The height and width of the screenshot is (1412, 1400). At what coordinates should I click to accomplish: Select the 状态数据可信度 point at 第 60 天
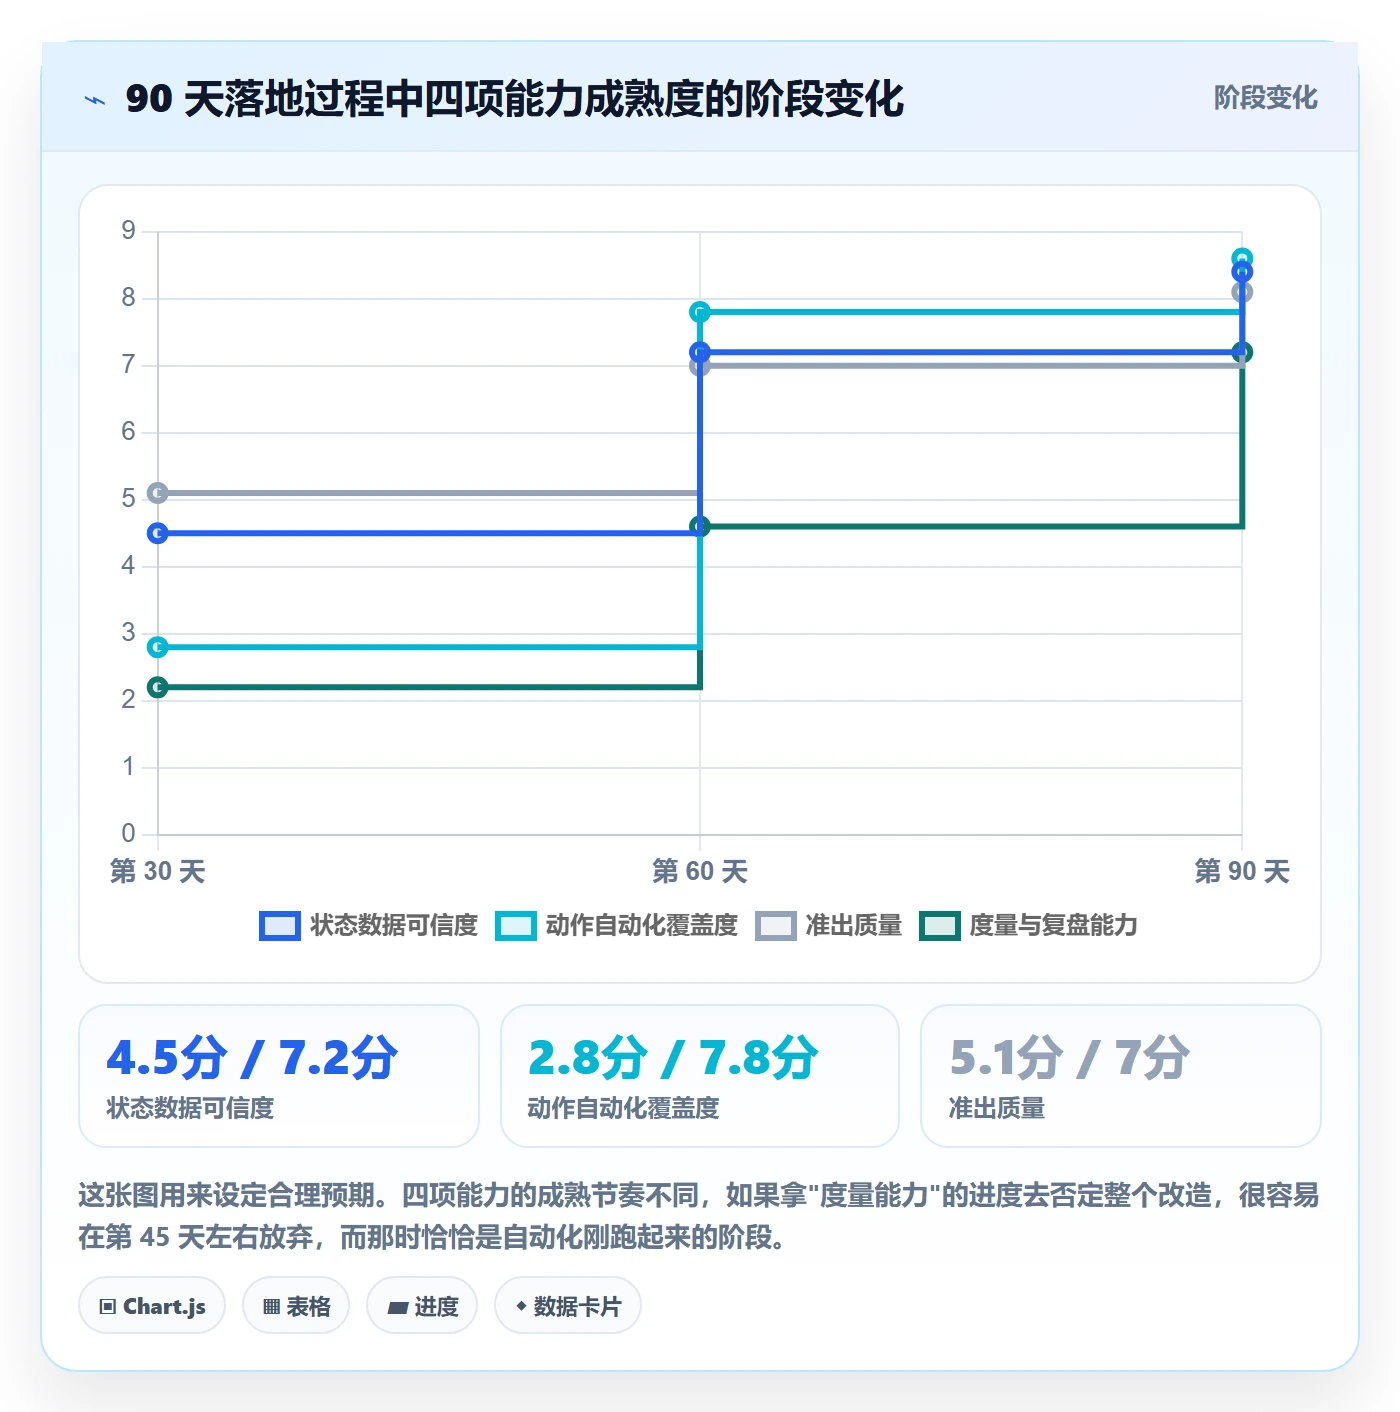(700, 352)
